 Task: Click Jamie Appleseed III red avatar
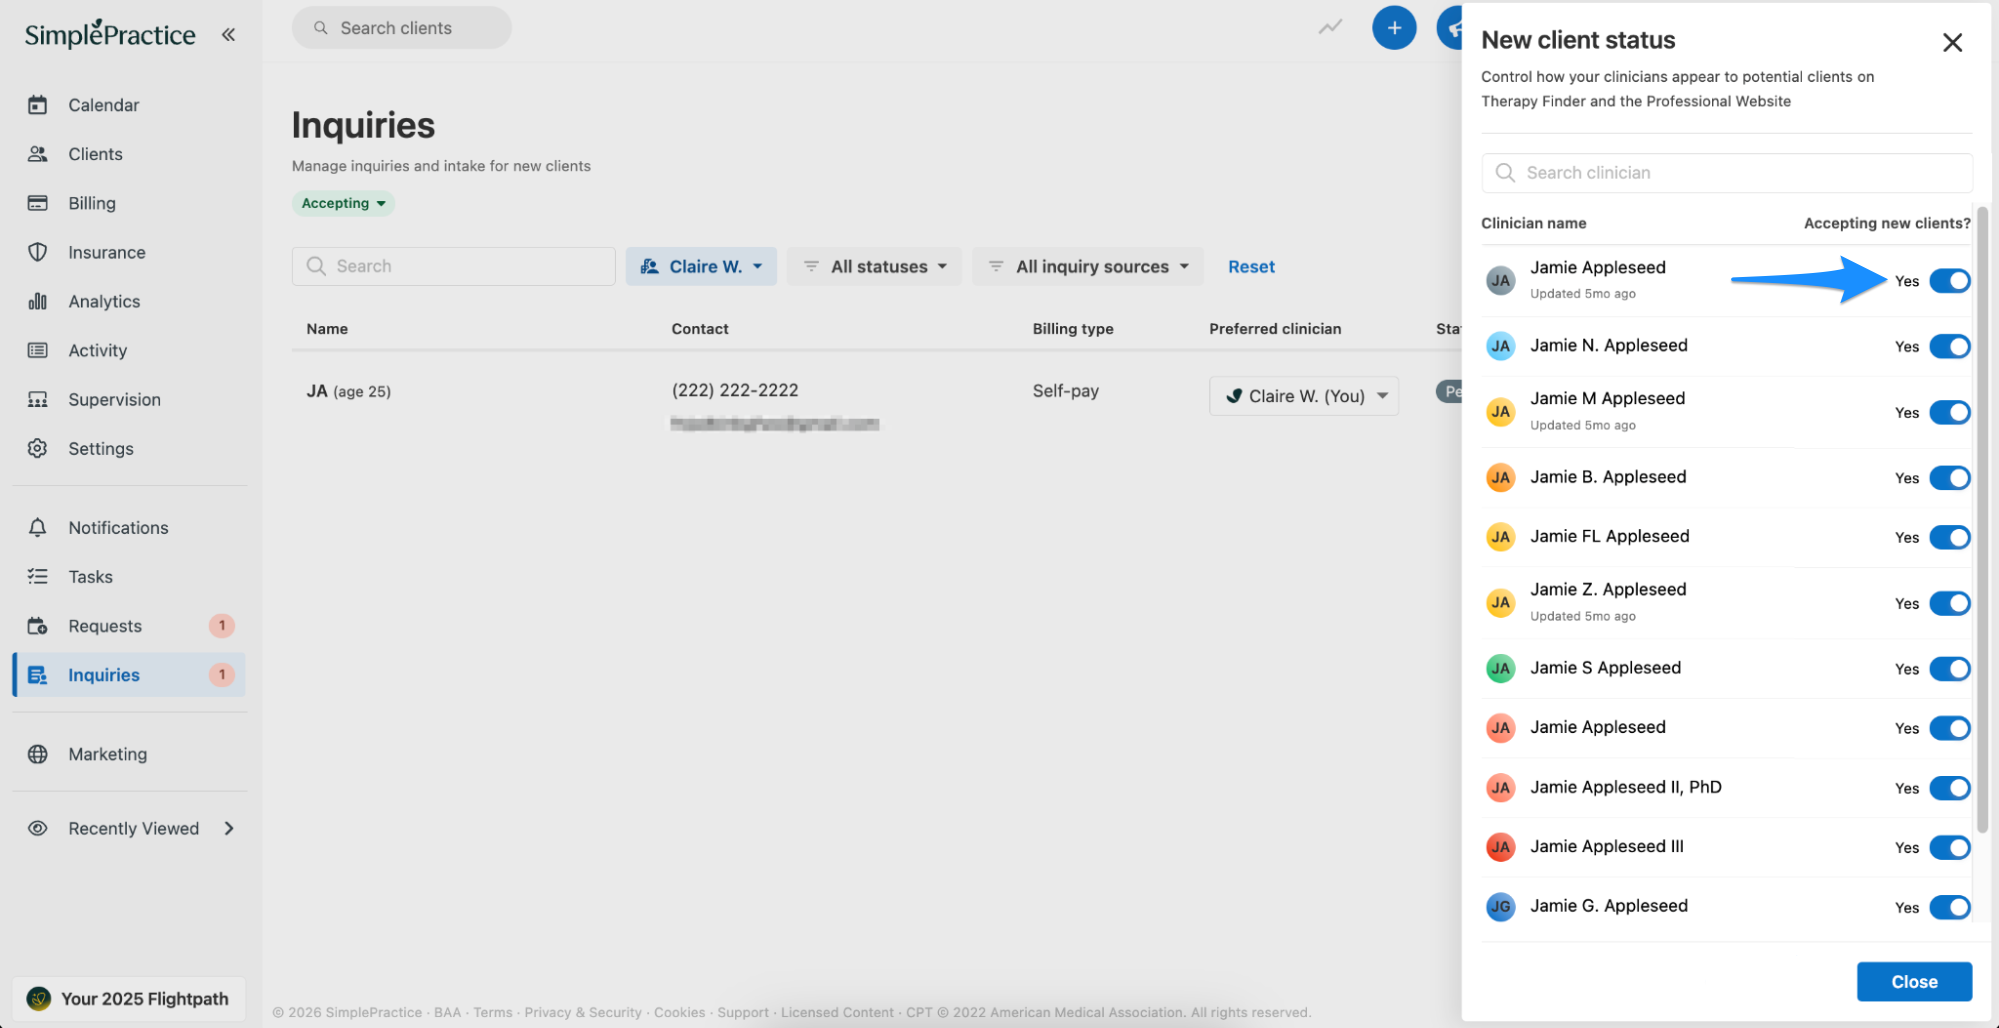pos(1500,847)
